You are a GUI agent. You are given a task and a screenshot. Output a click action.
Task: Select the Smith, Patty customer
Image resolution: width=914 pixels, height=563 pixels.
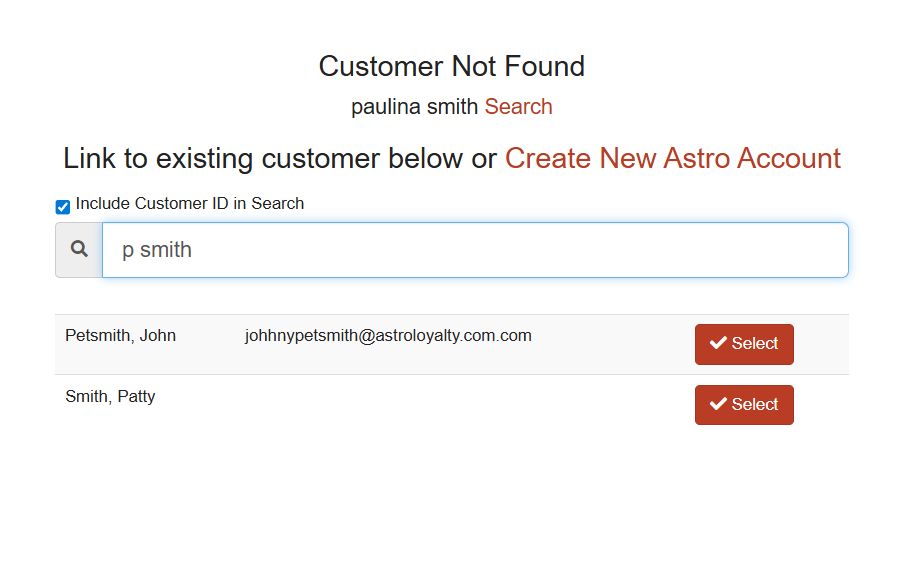(x=744, y=405)
